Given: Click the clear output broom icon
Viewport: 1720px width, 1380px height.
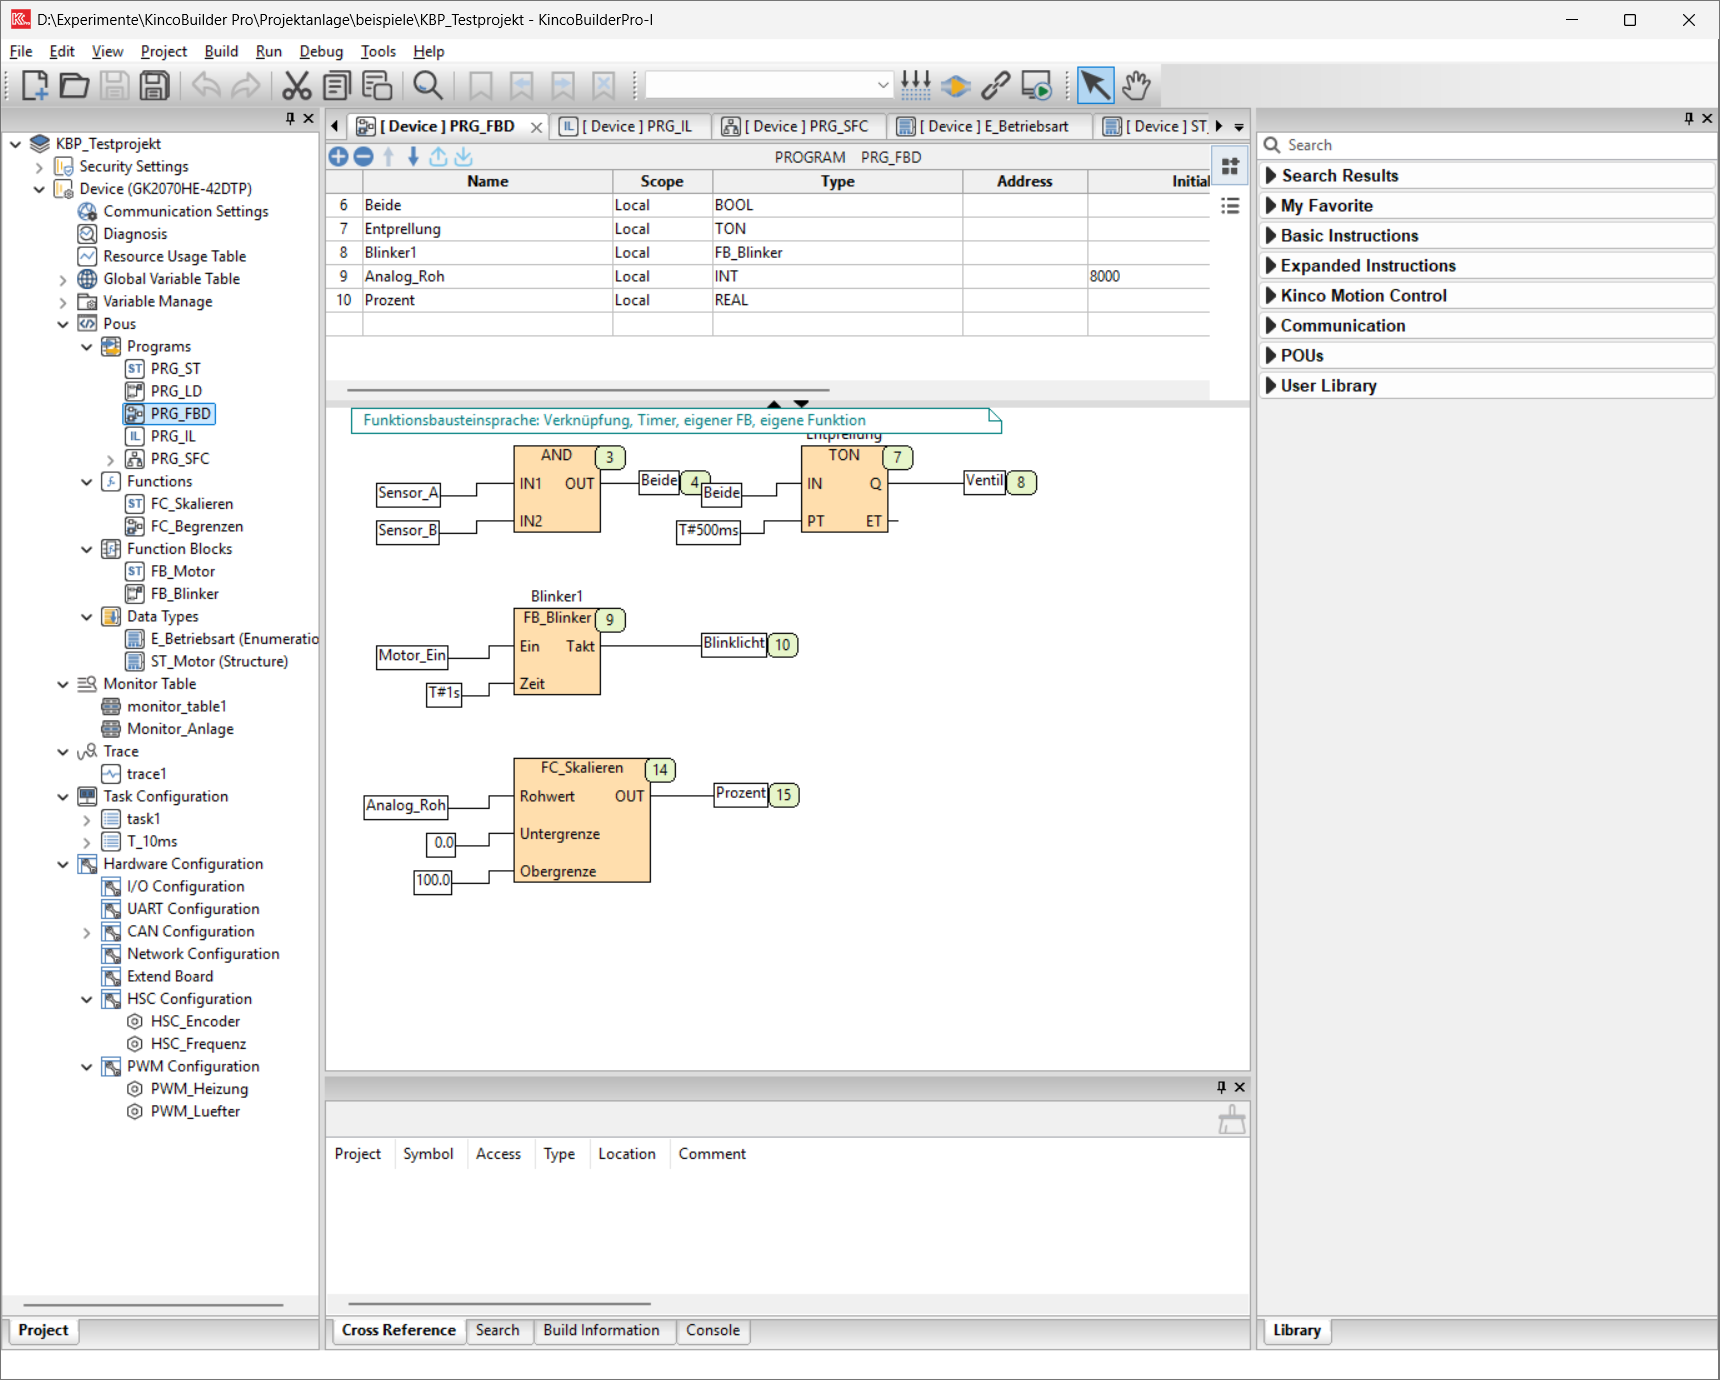Looking at the screenshot, I should (1232, 1120).
